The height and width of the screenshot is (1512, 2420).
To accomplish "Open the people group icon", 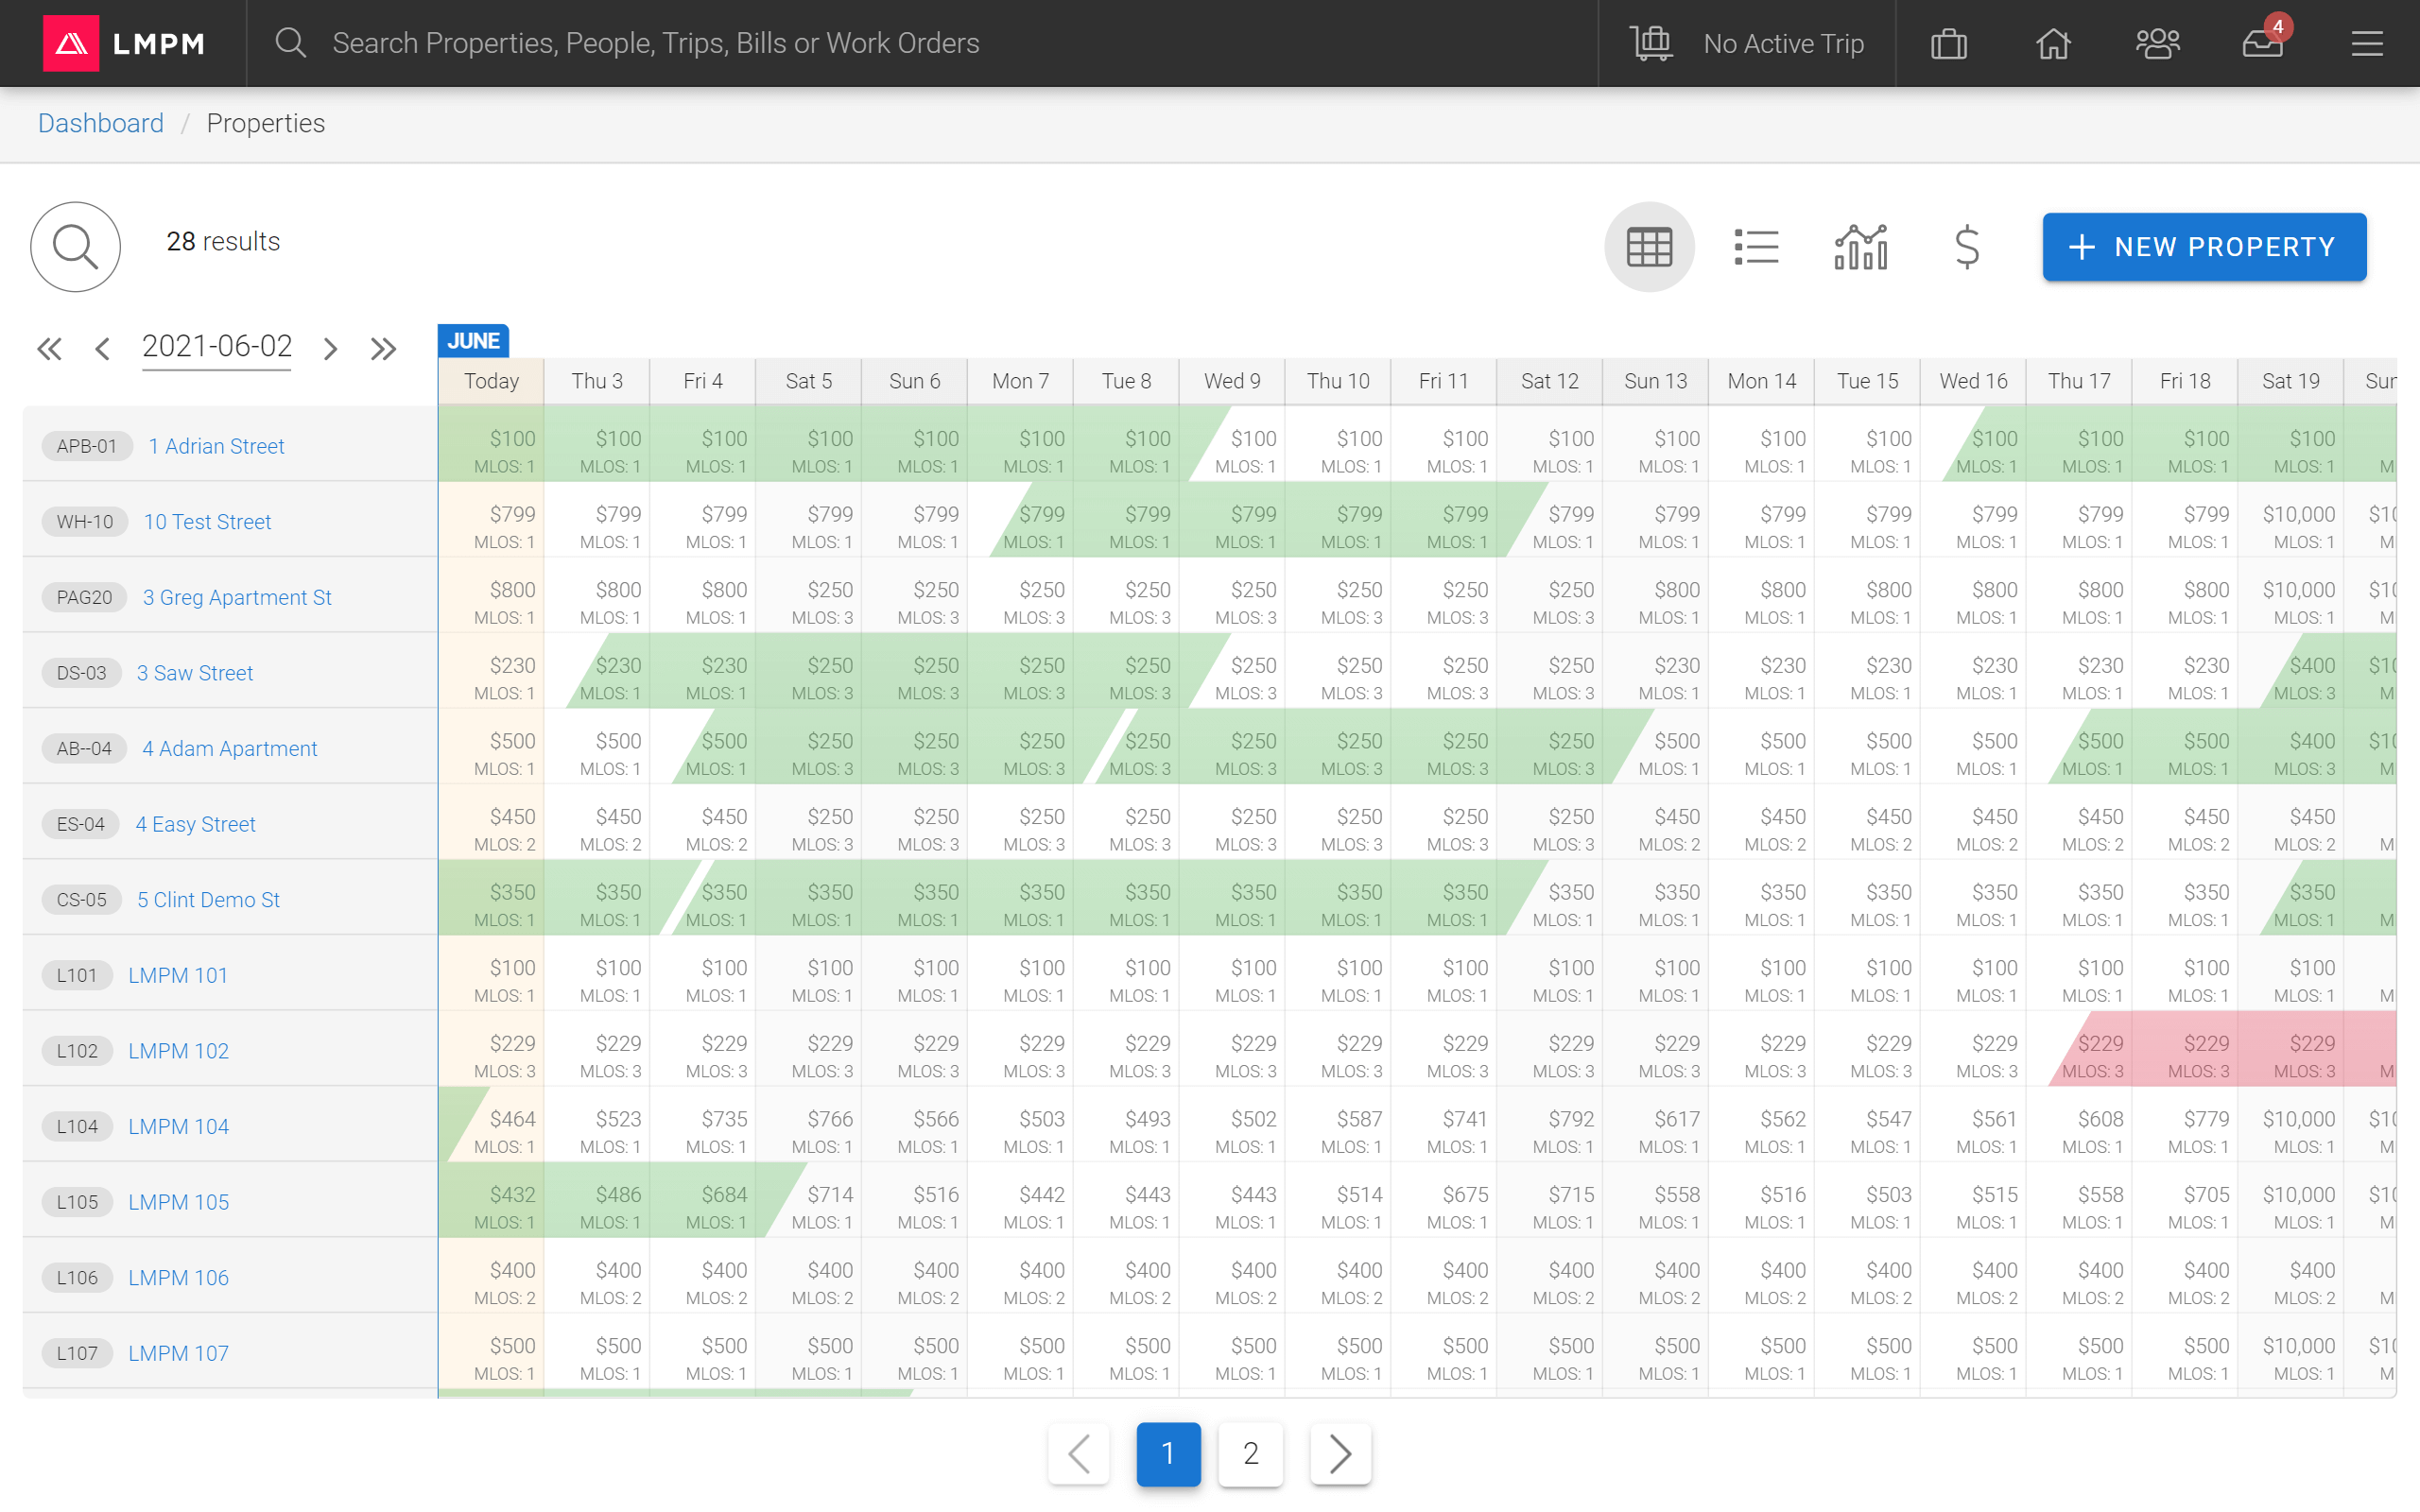I will click(2157, 43).
